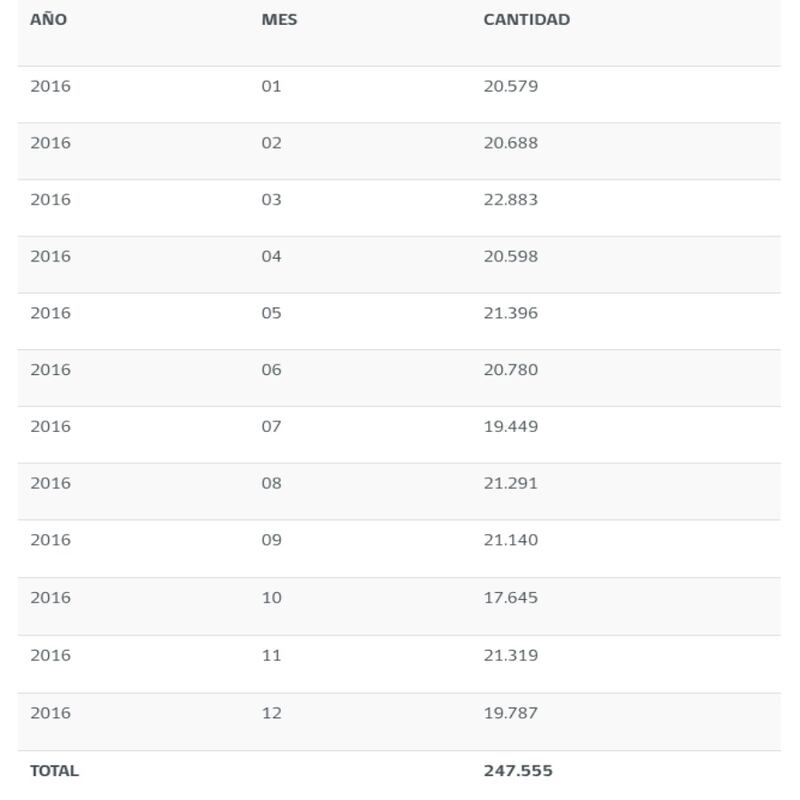Click the quantity 21.319 for month 11
The image size is (800, 800).
point(511,655)
